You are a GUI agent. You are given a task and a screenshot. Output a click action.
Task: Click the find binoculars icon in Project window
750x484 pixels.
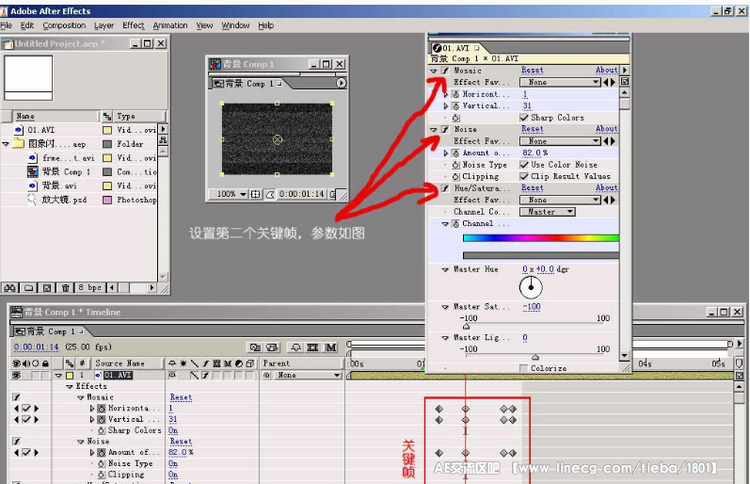point(10,288)
